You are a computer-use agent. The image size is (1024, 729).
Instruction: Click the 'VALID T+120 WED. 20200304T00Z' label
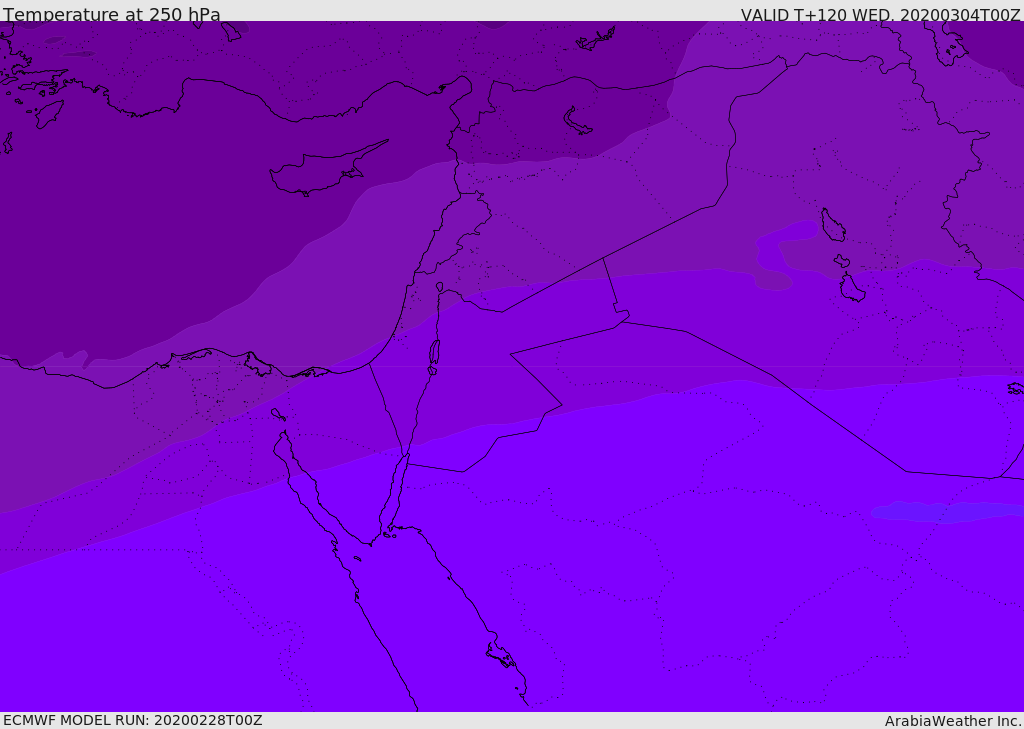(x=880, y=14)
